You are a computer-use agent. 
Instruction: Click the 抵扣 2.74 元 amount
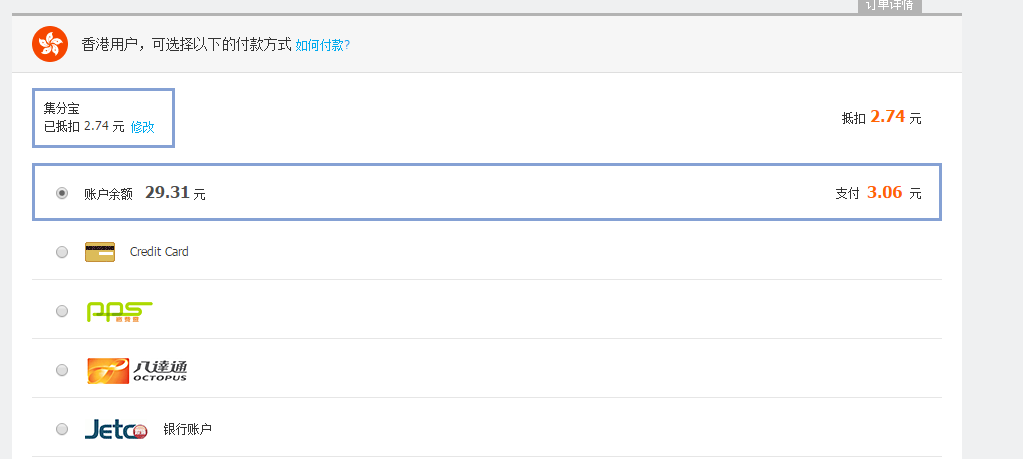coord(881,117)
